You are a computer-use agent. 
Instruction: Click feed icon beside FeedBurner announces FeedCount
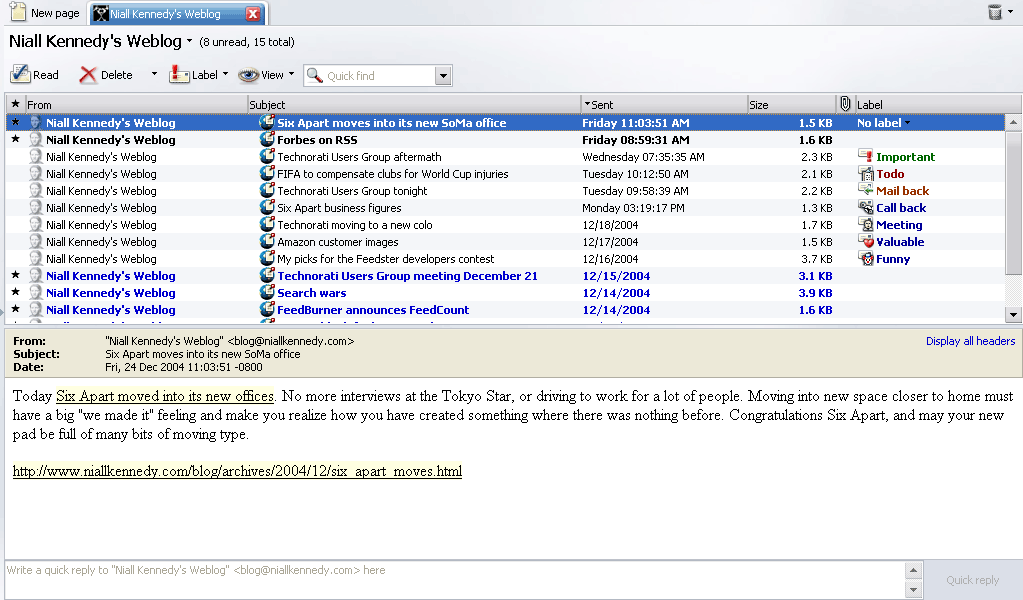(267, 309)
